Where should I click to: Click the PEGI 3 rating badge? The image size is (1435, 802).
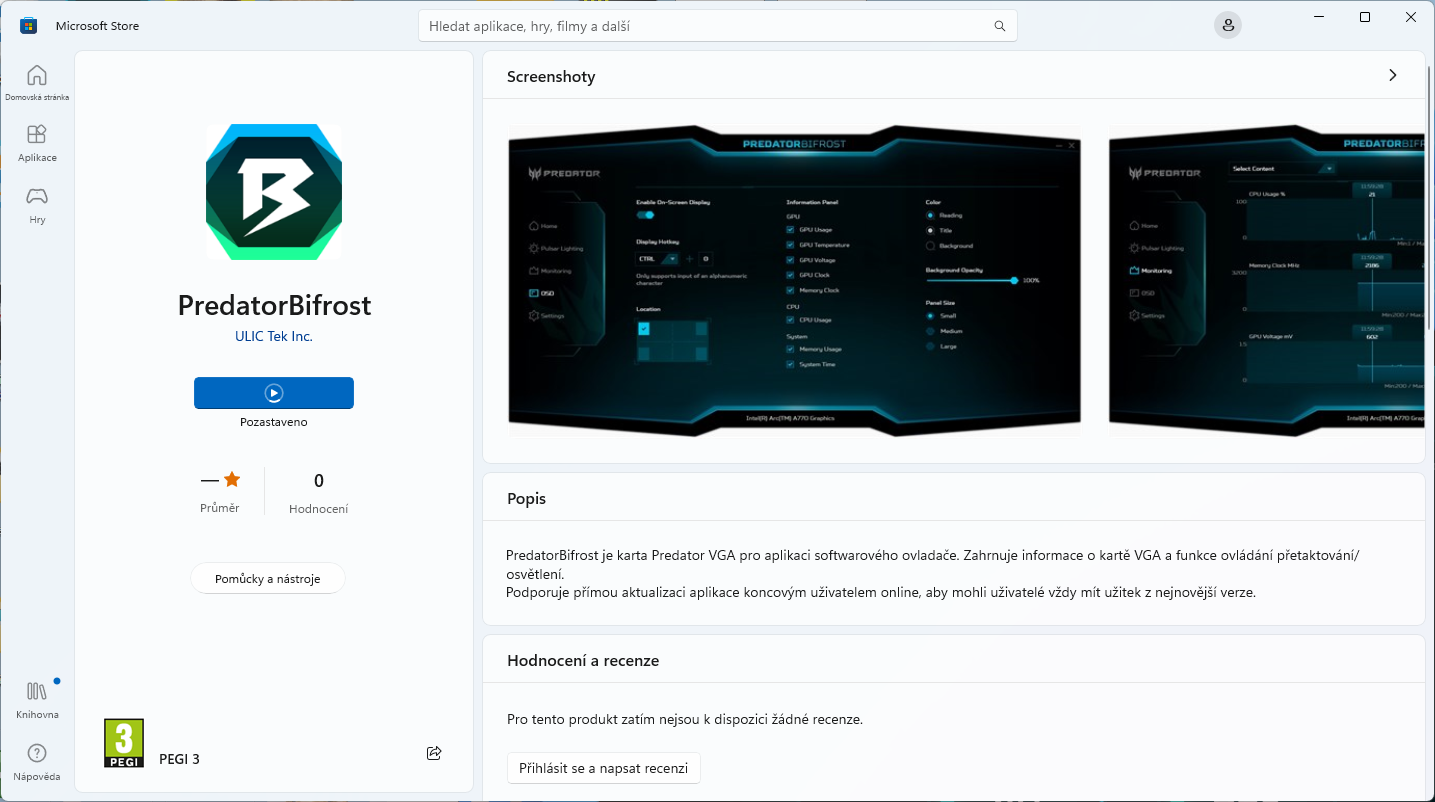click(123, 742)
